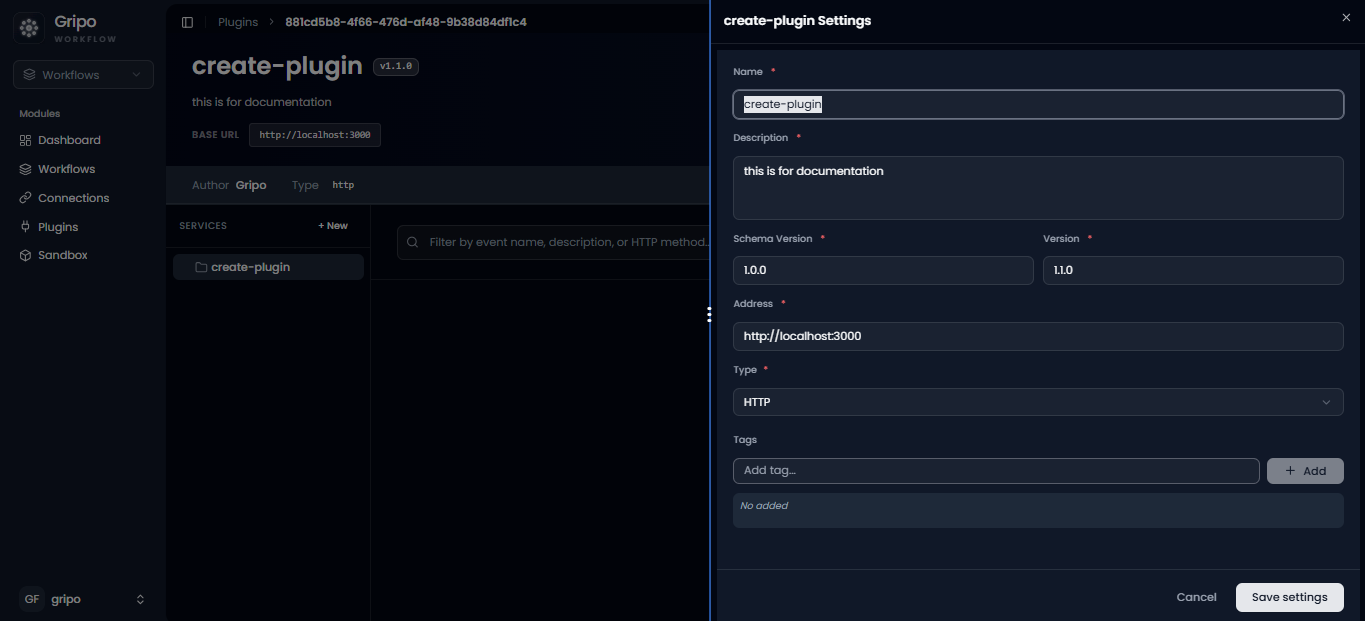Click the base URL http://localhost:3000 chip
Screen dimensions: 1365x621
click(315, 135)
